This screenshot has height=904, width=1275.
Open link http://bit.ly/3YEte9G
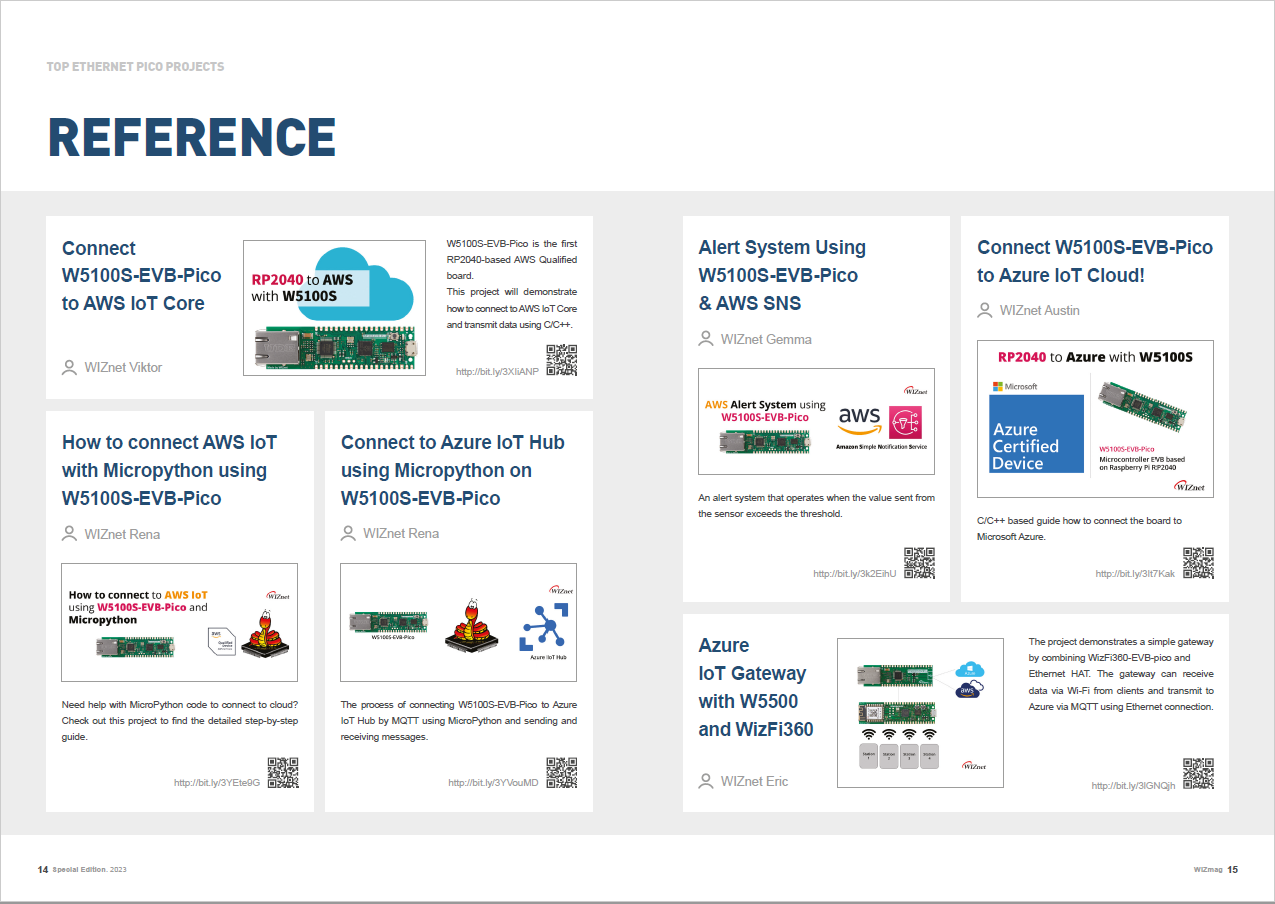(x=217, y=783)
